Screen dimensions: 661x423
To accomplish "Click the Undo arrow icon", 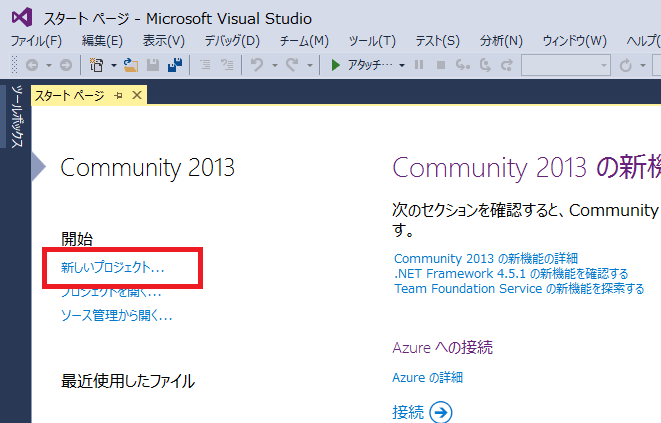I will point(257,65).
